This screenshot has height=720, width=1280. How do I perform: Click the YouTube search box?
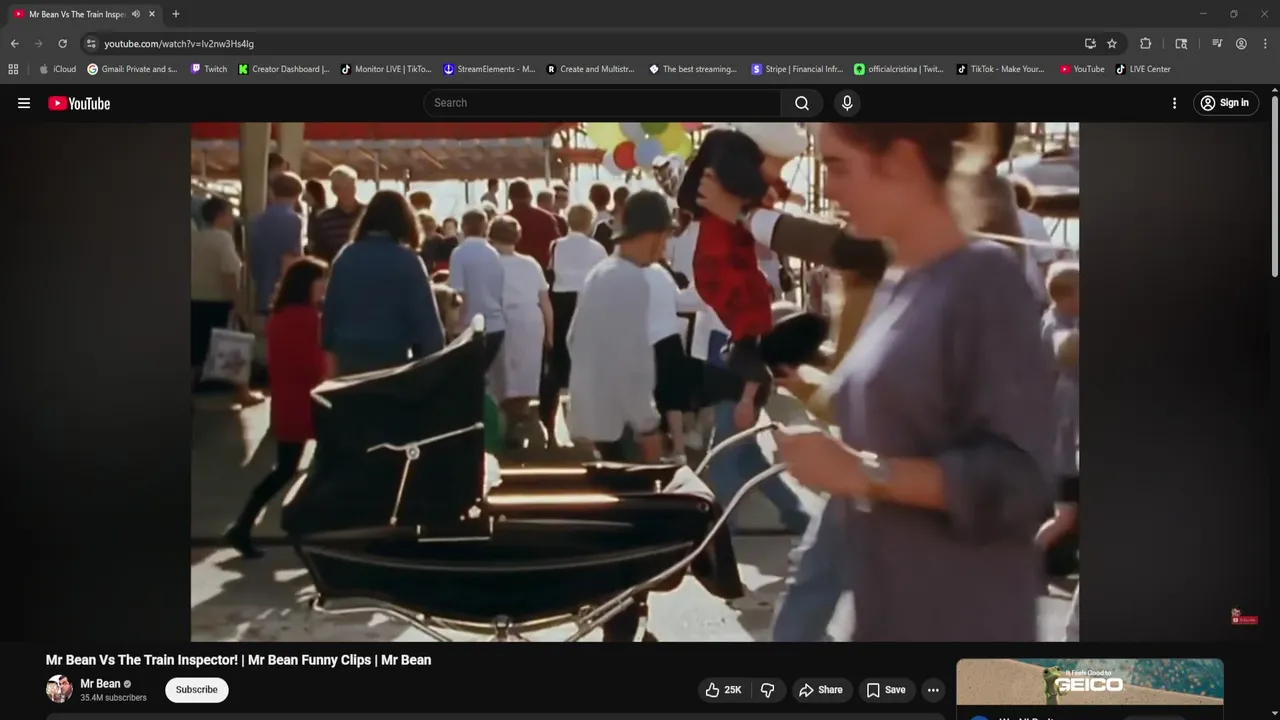(603, 103)
